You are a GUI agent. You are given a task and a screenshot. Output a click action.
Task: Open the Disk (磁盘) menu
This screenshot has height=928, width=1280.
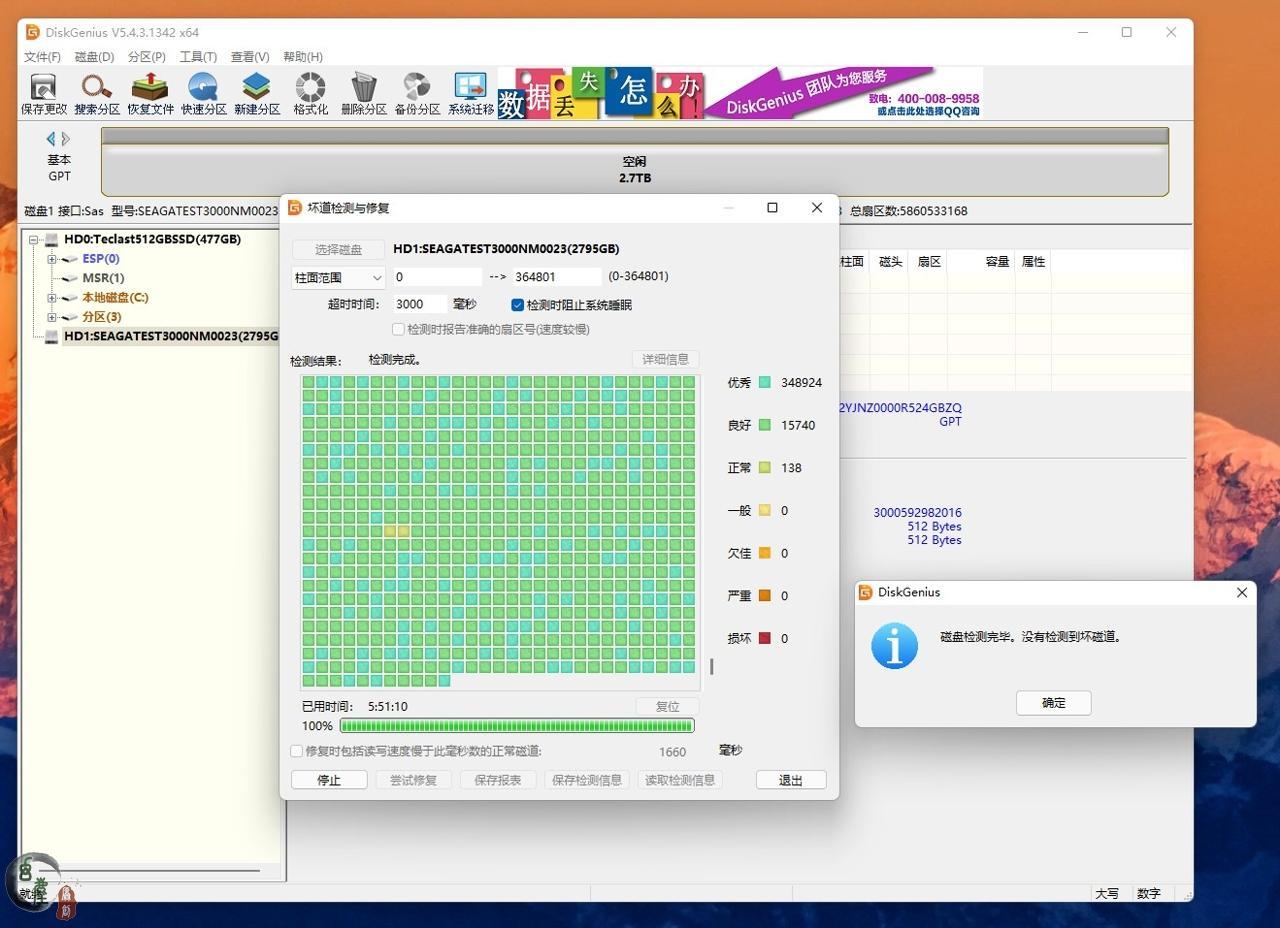coord(94,57)
